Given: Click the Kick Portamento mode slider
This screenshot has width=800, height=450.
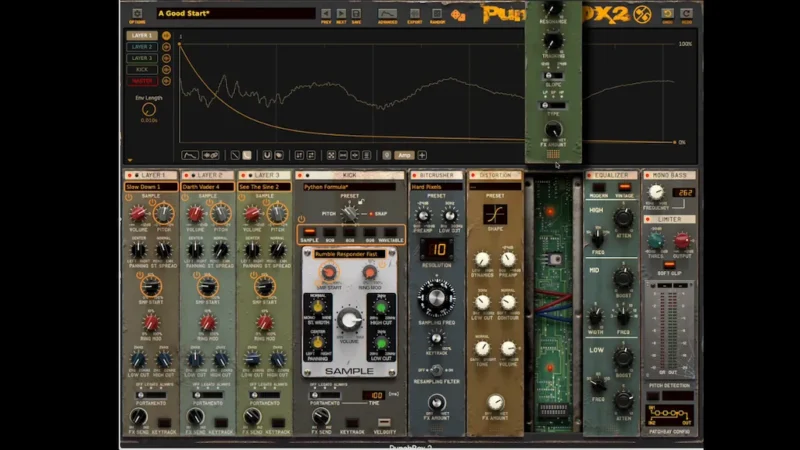Looking at the screenshot, I should [324, 395].
